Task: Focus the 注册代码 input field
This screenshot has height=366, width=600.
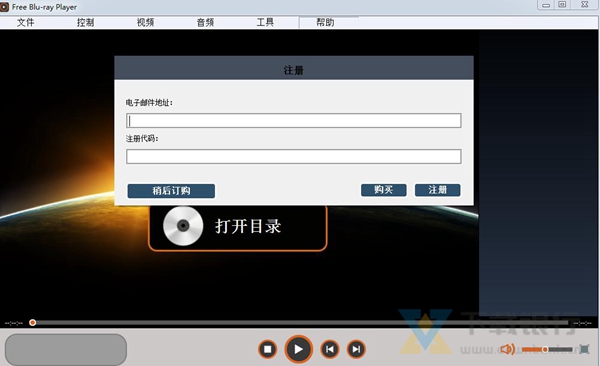Action: tap(293, 157)
